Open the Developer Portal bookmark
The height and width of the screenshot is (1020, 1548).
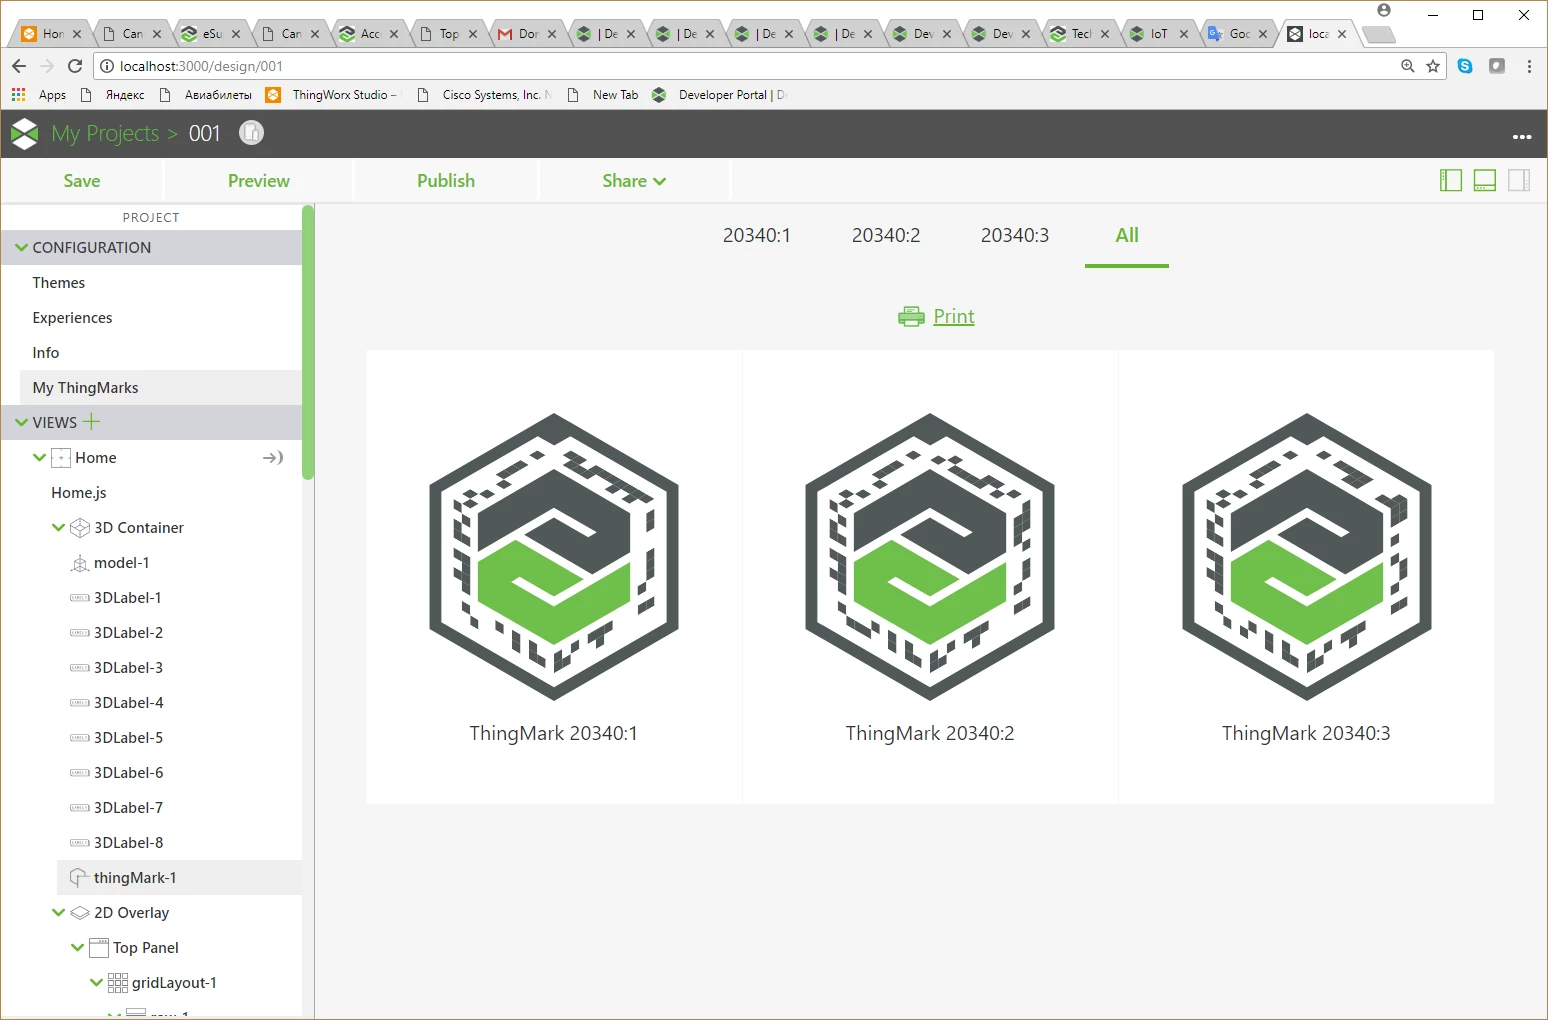click(x=720, y=95)
